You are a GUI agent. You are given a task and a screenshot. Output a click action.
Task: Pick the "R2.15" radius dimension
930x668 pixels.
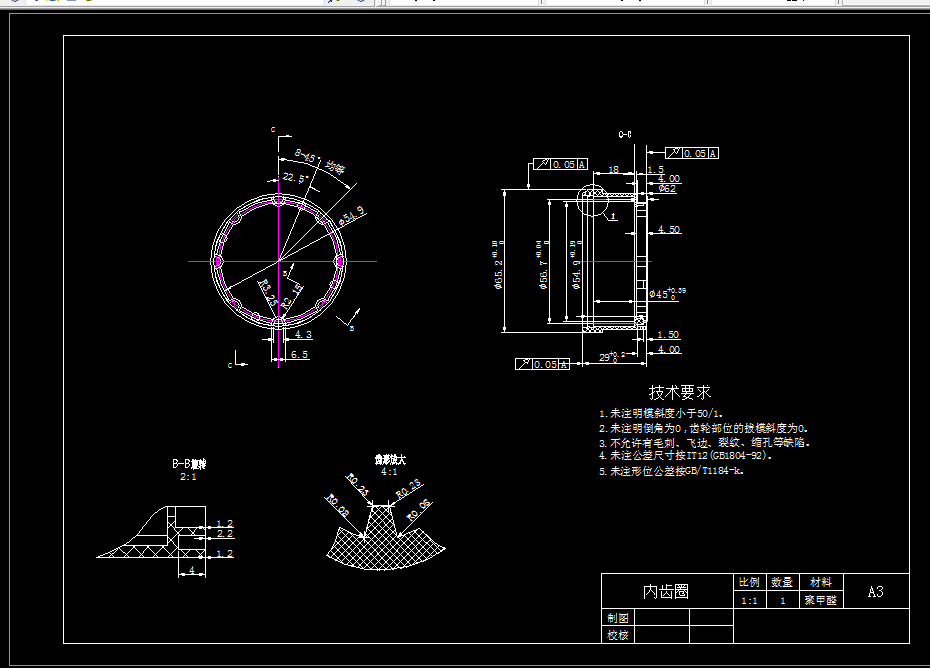coord(291,296)
